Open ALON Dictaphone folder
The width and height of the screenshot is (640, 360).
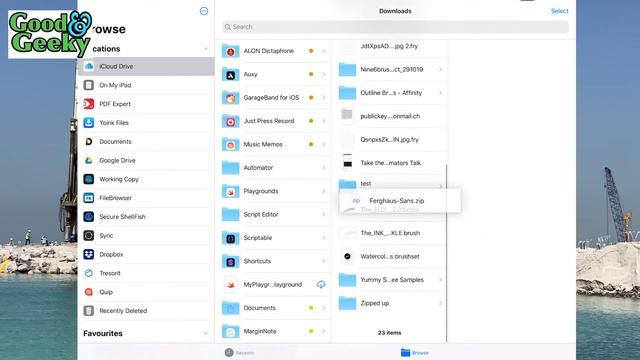[x=274, y=51]
